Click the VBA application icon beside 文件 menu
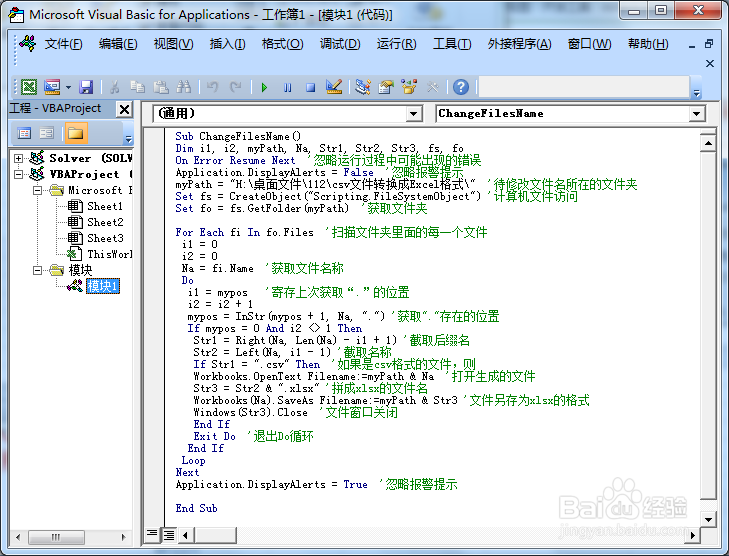Image resolution: width=729 pixels, height=556 pixels. (x=27, y=44)
